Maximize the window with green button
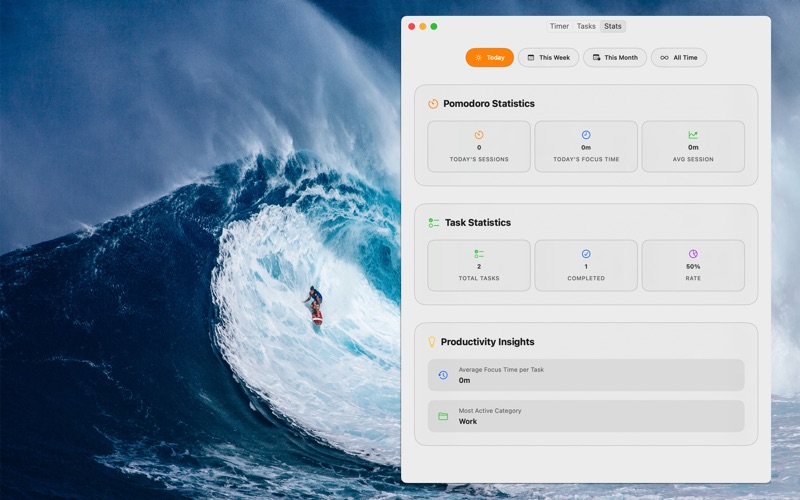Screen dimensions: 800x500 434,27
